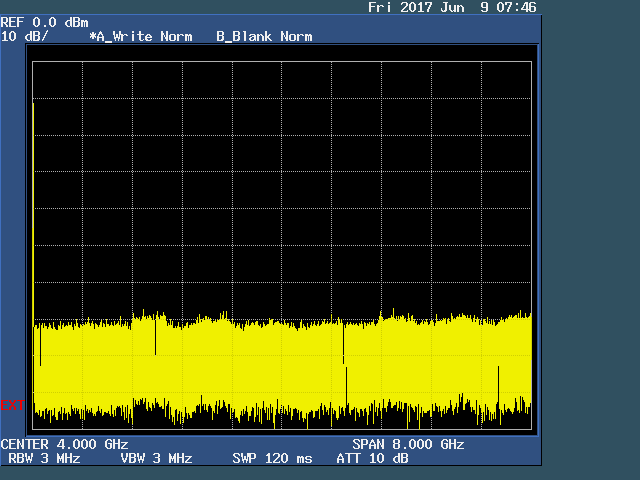Click the ATT 10 dB attenuation value
Image resolution: width=640 pixels, height=480 pixels.
(x=372, y=458)
